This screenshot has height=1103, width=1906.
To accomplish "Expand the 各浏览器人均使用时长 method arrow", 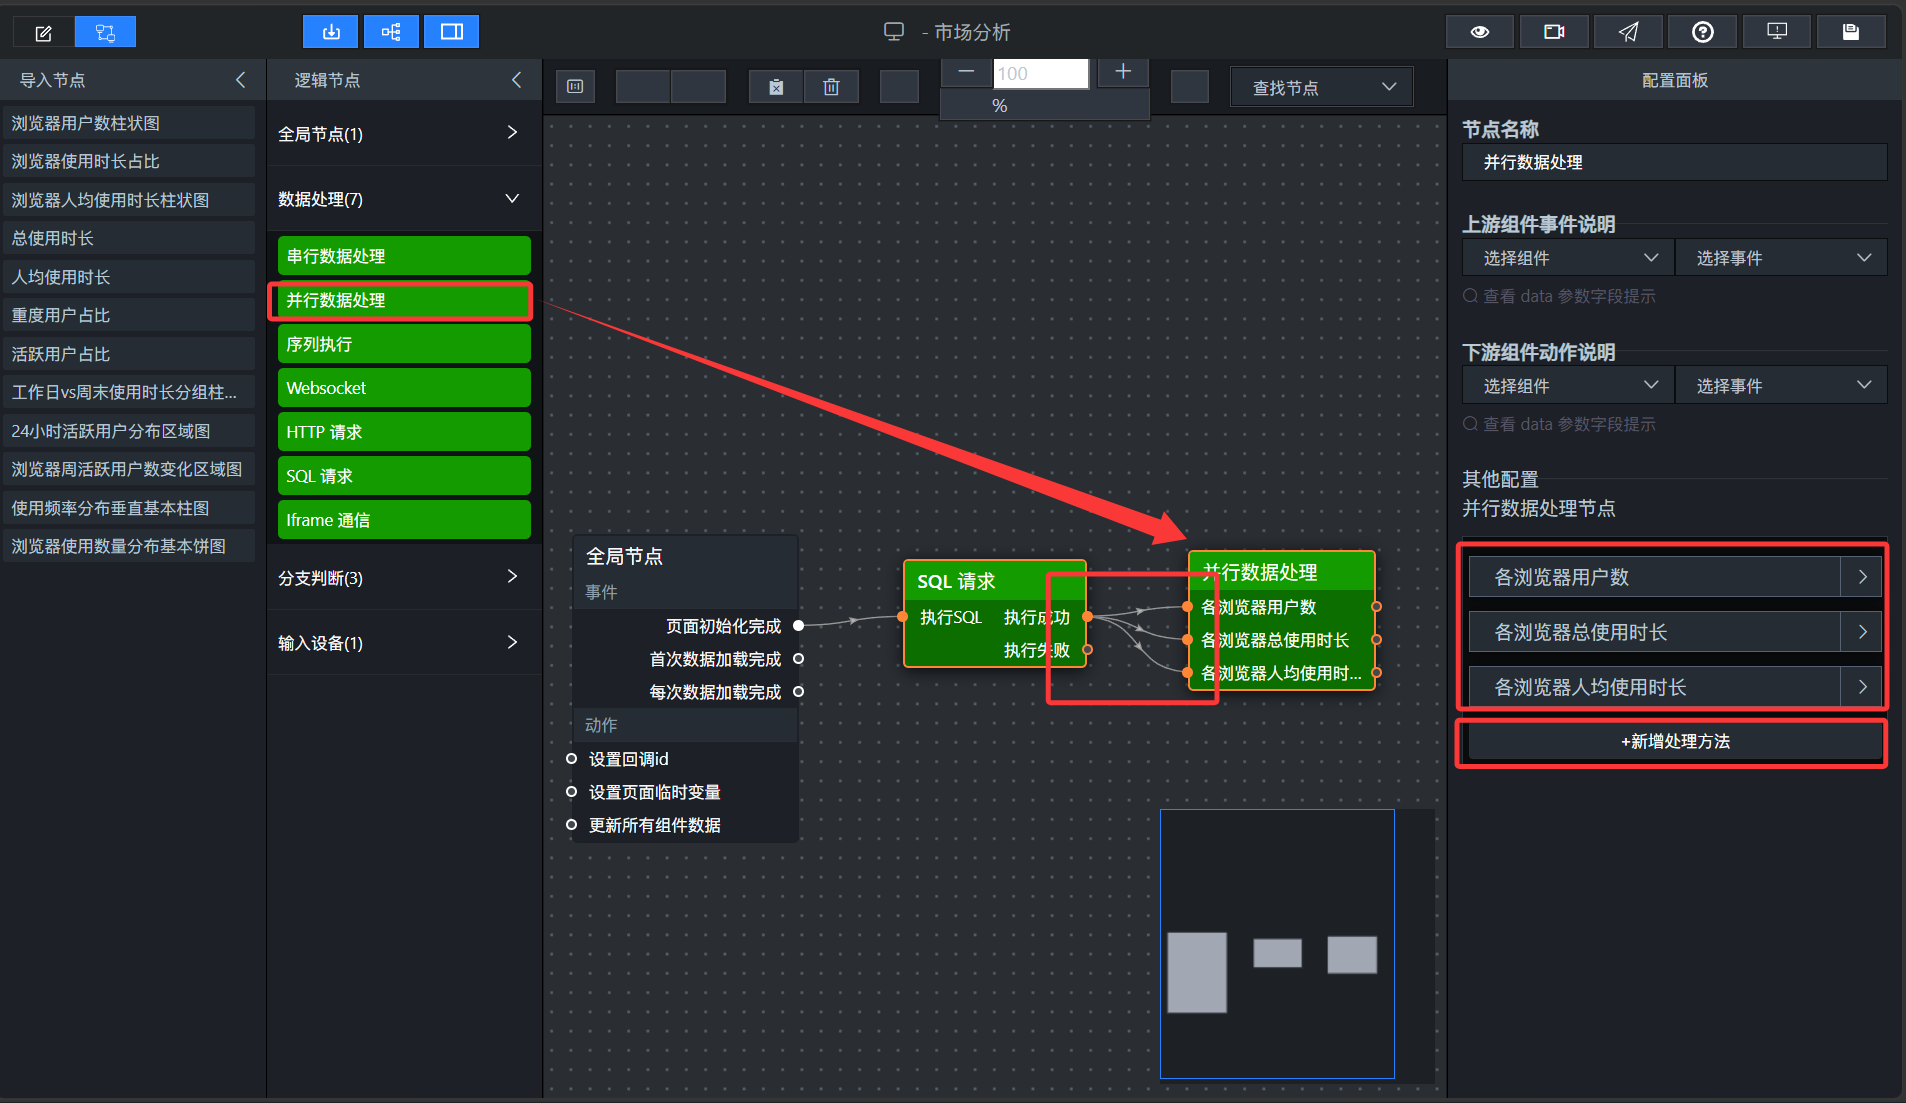I will pyautogui.click(x=1862, y=687).
